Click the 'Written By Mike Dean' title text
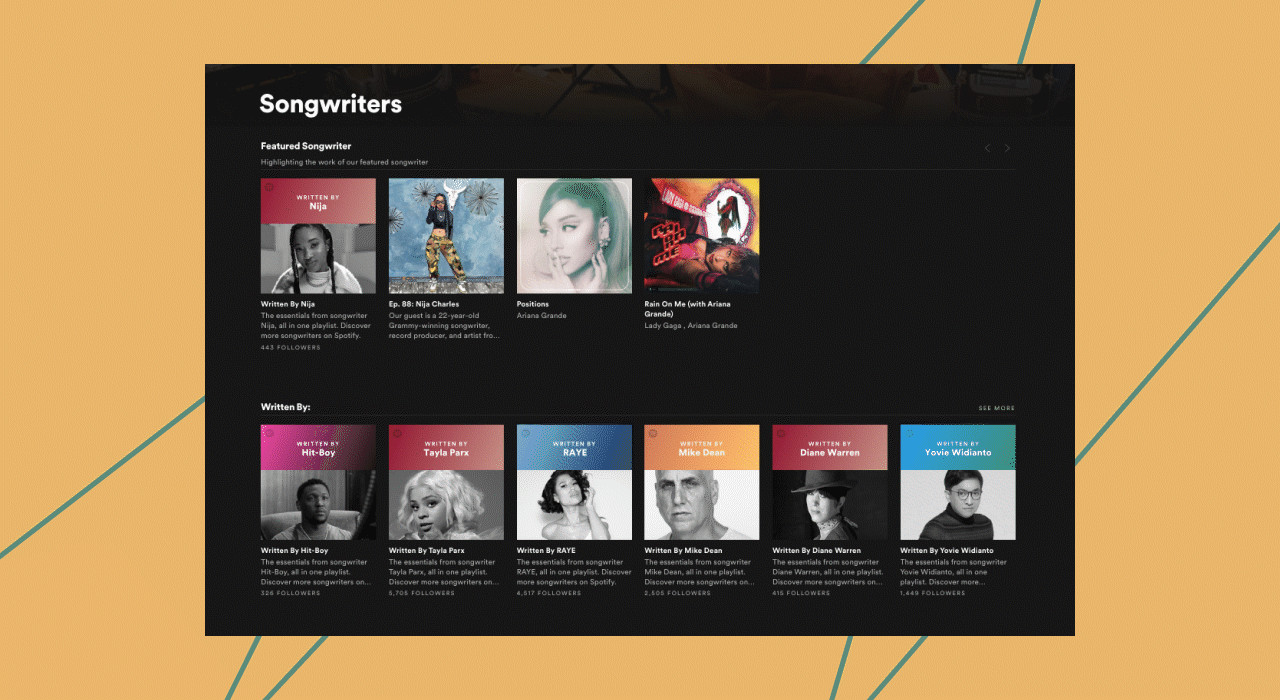The width and height of the screenshot is (1280, 700). click(x=683, y=550)
